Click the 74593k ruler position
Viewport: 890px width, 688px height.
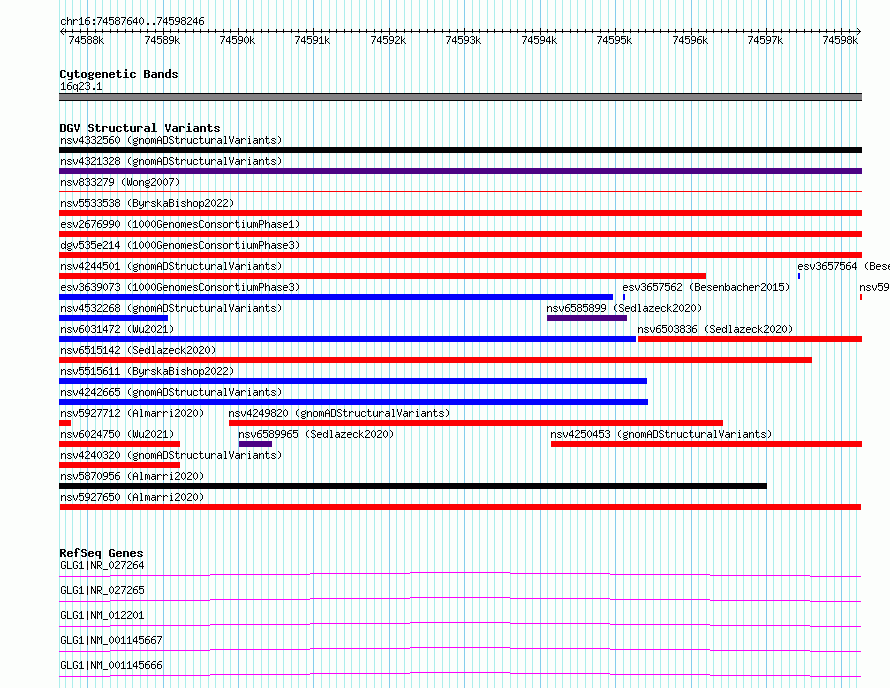[463, 40]
